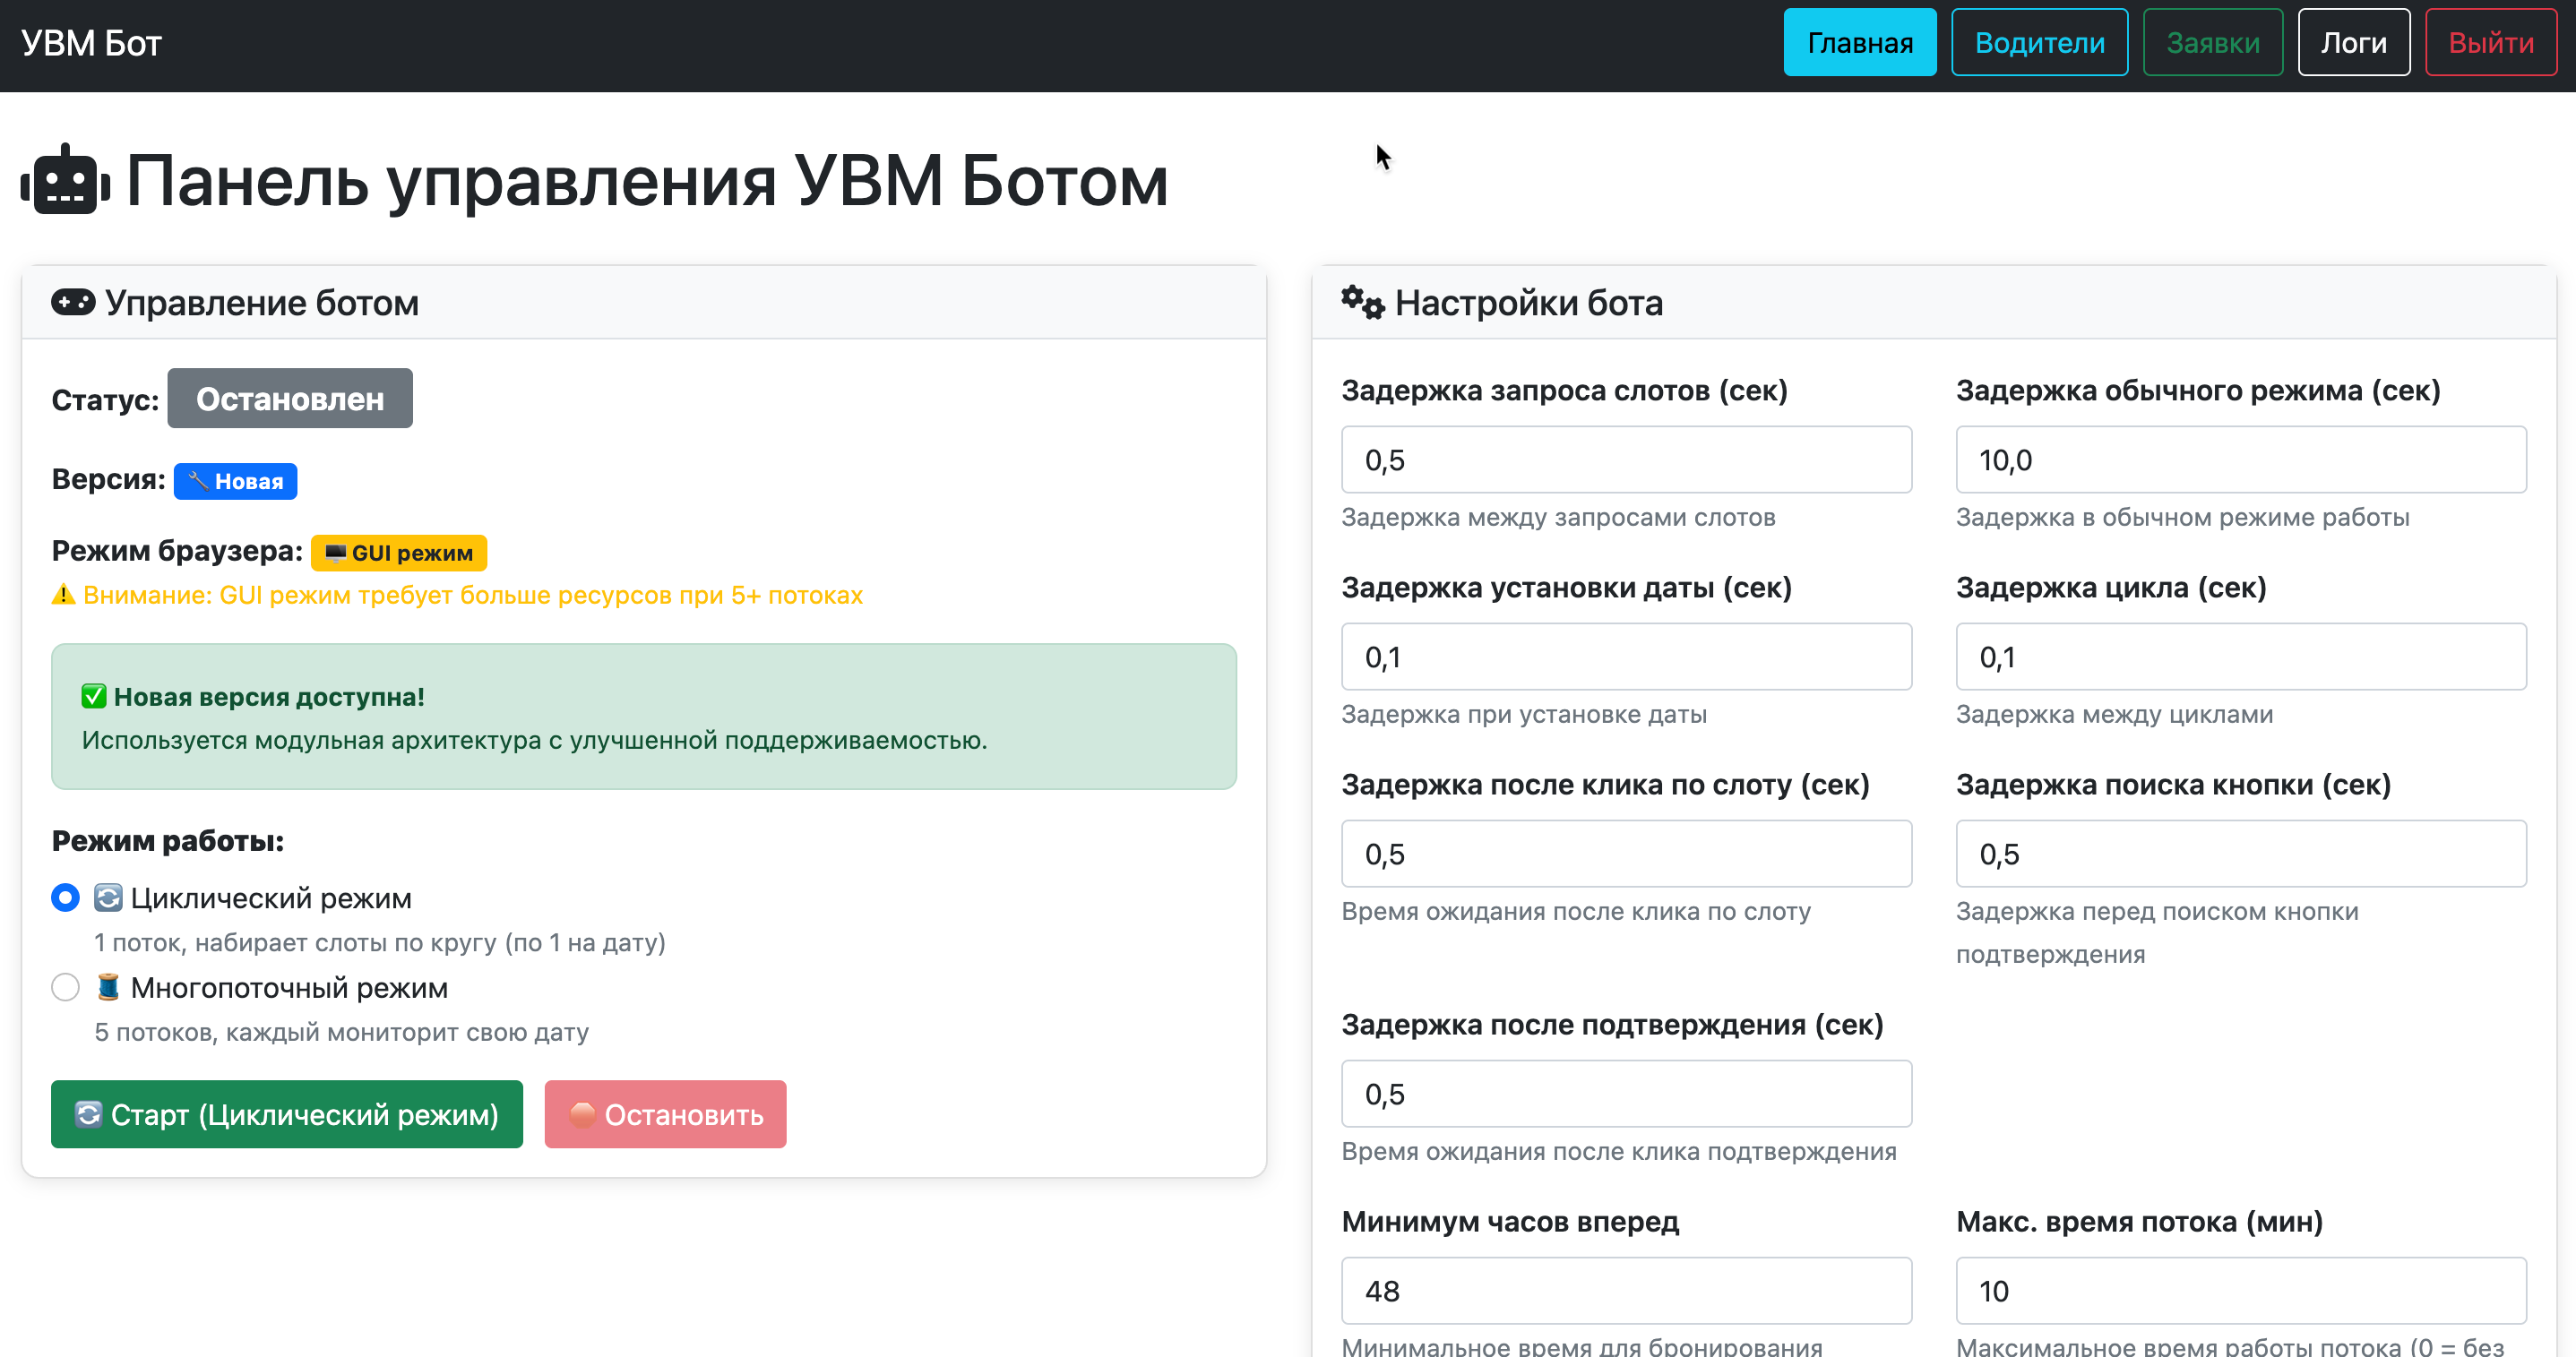Click the gamepad icon beside Управление ботом
Screen dimensions: 2576x1357
click(x=73, y=302)
